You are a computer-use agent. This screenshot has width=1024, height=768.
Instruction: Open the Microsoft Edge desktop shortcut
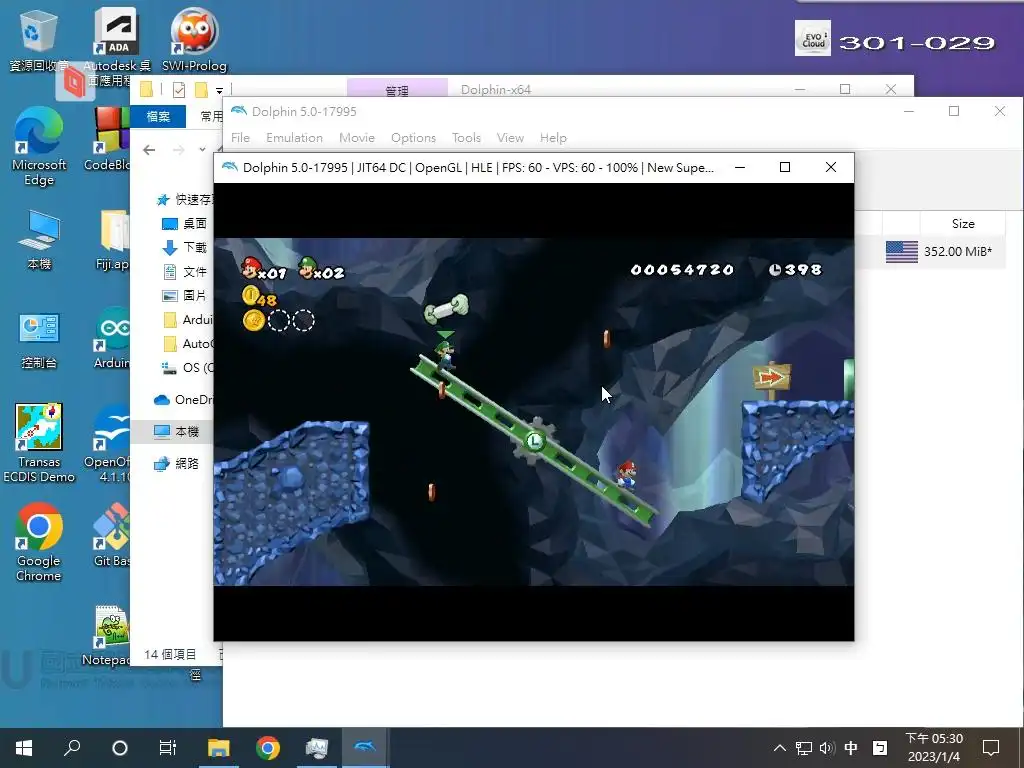coord(39,146)
